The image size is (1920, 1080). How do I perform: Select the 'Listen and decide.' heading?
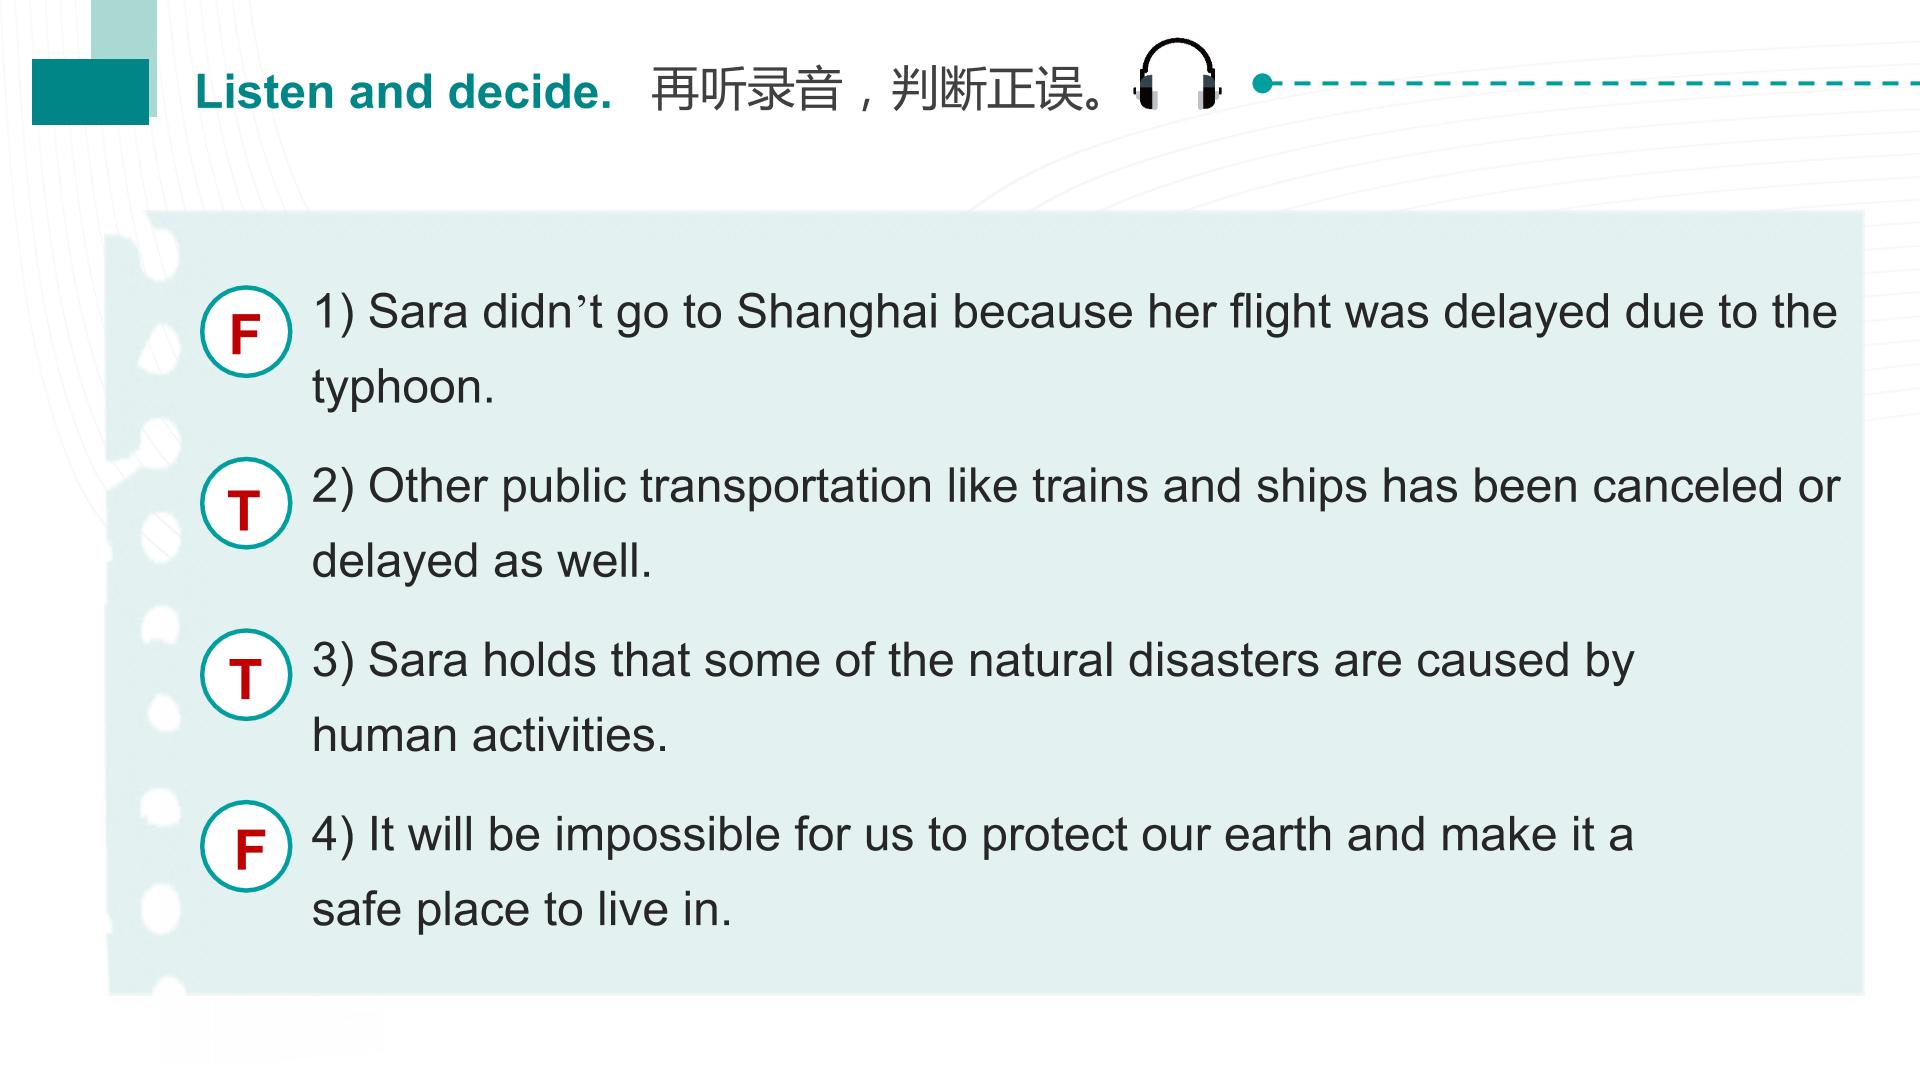click(x=403, y=91)
